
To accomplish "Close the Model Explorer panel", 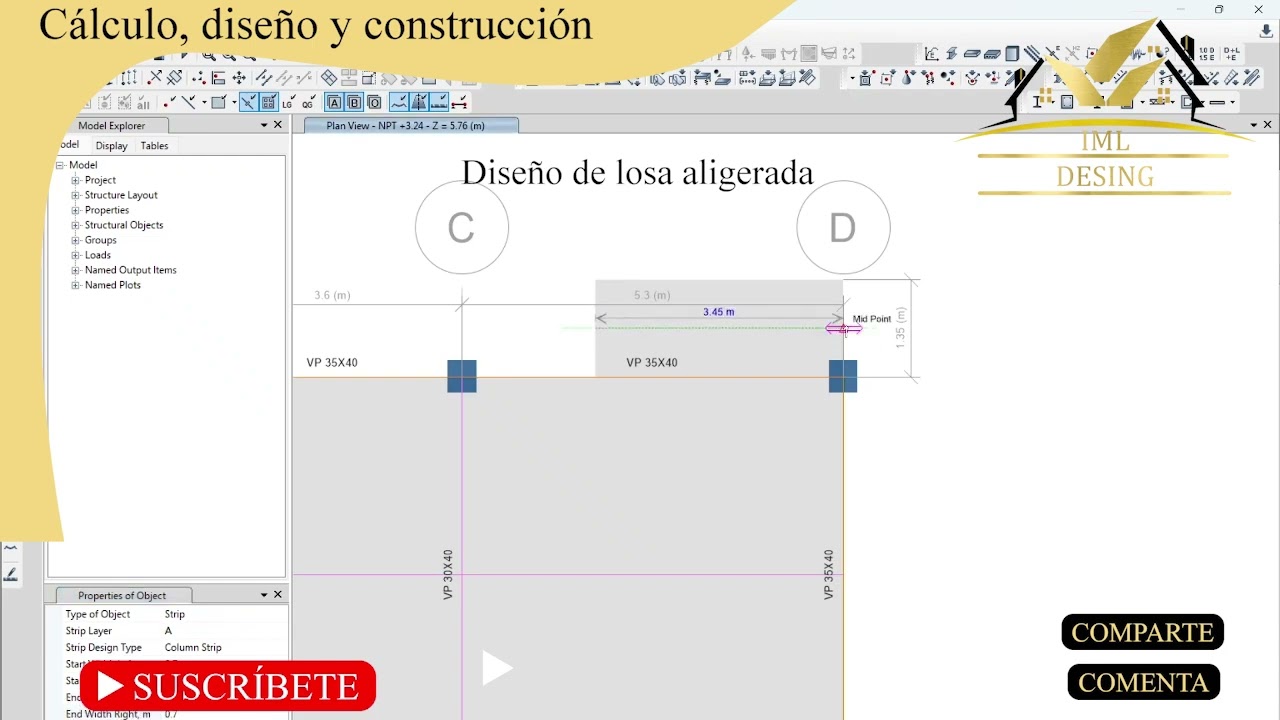I will [278, 125].
